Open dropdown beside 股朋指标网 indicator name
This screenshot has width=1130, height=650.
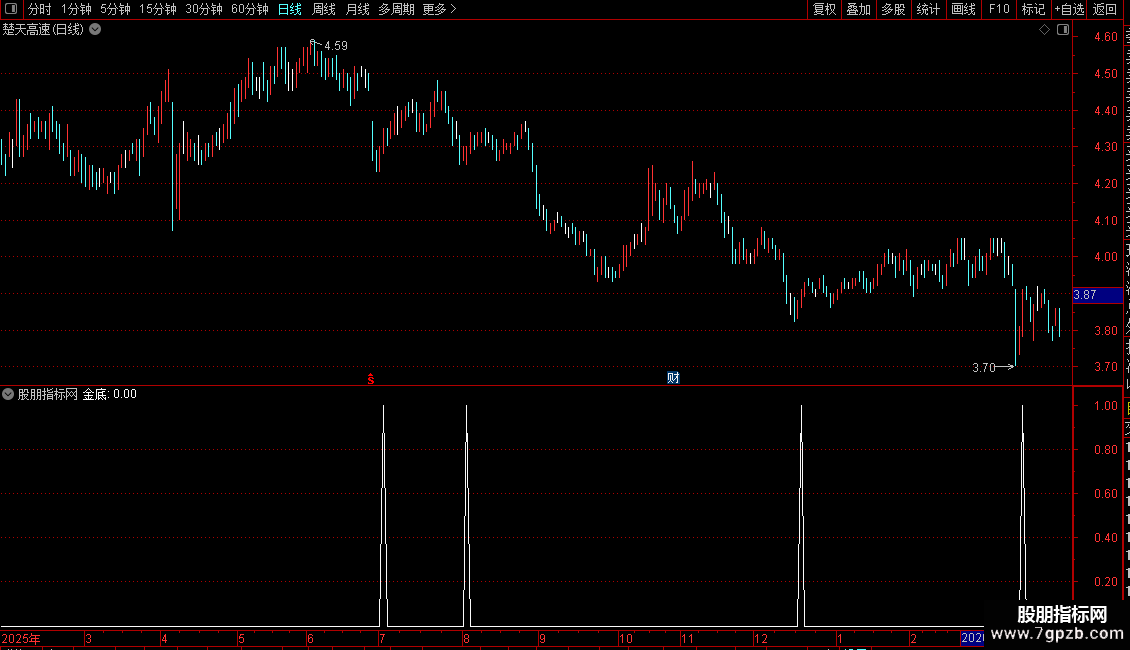pyautogui.click(x=8, y=394)
